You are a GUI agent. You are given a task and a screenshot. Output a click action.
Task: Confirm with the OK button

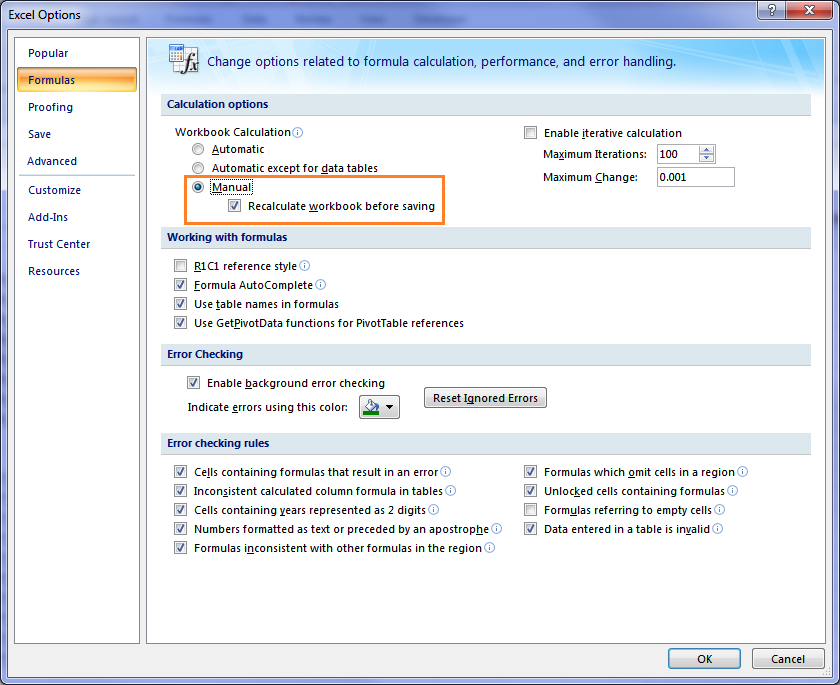704,659
